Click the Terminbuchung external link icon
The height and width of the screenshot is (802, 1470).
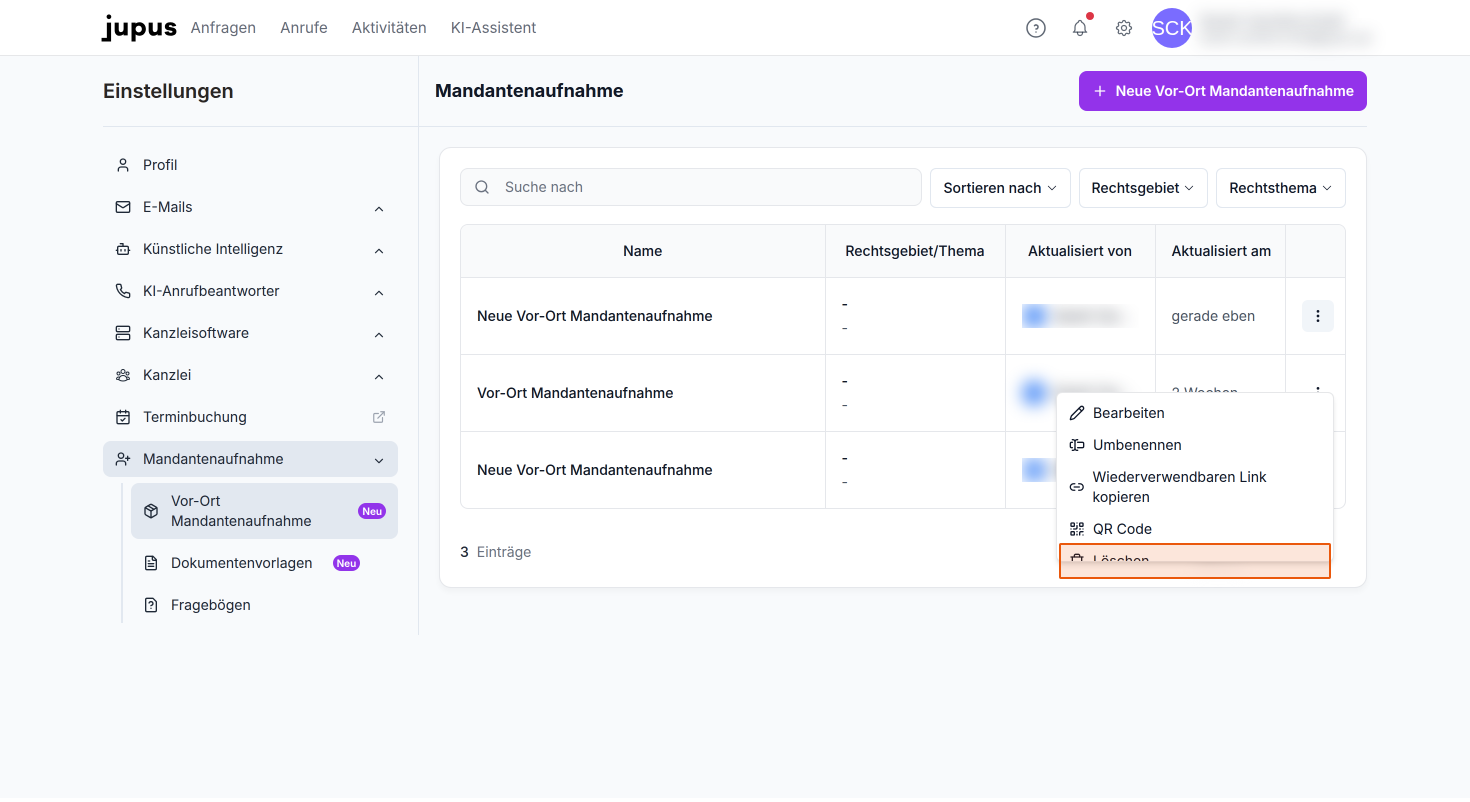tap(379, 417)
